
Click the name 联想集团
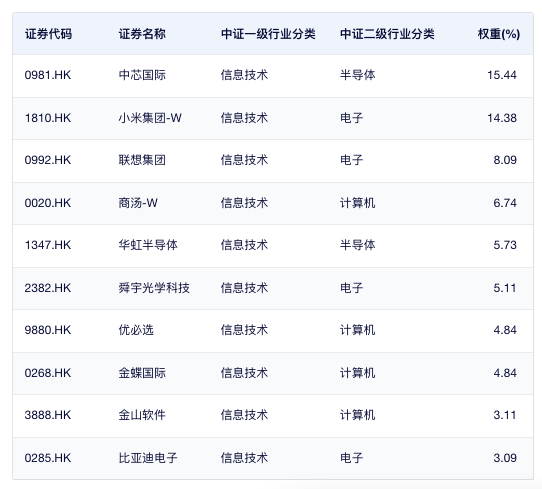tap(142, 160)
